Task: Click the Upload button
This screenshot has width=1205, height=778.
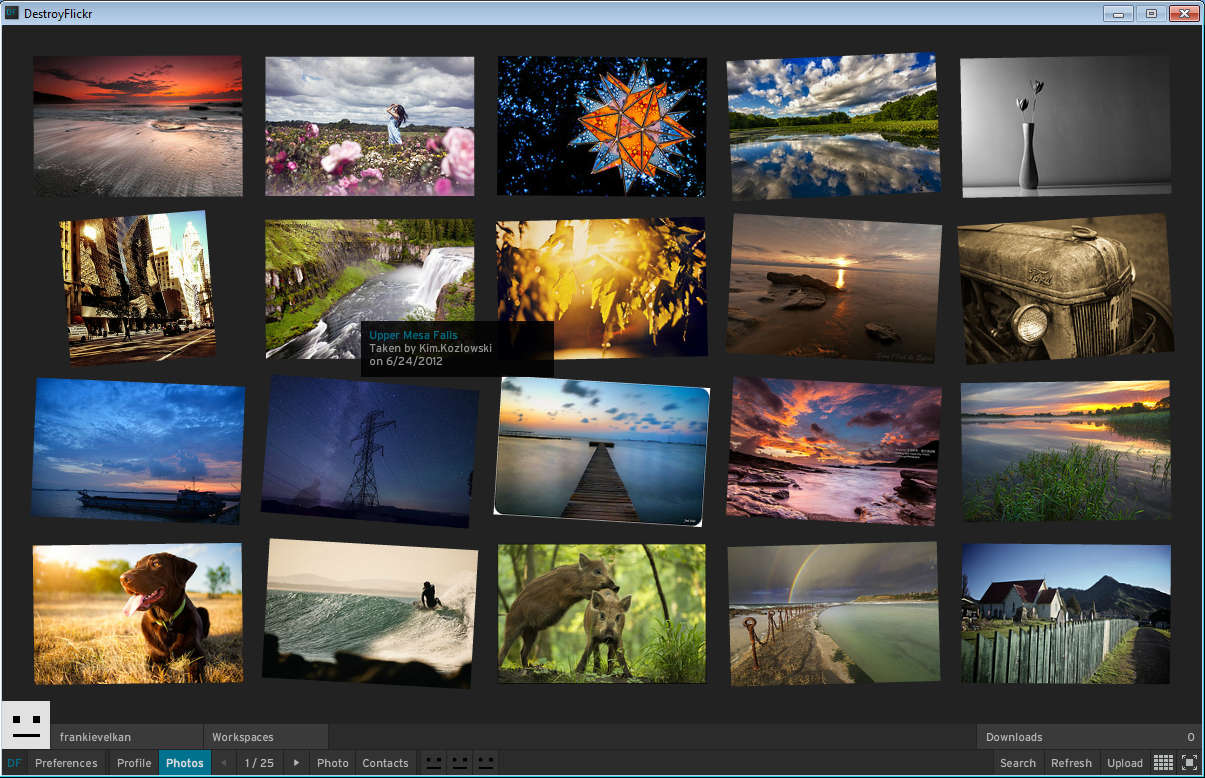Action: [1124, 763]
